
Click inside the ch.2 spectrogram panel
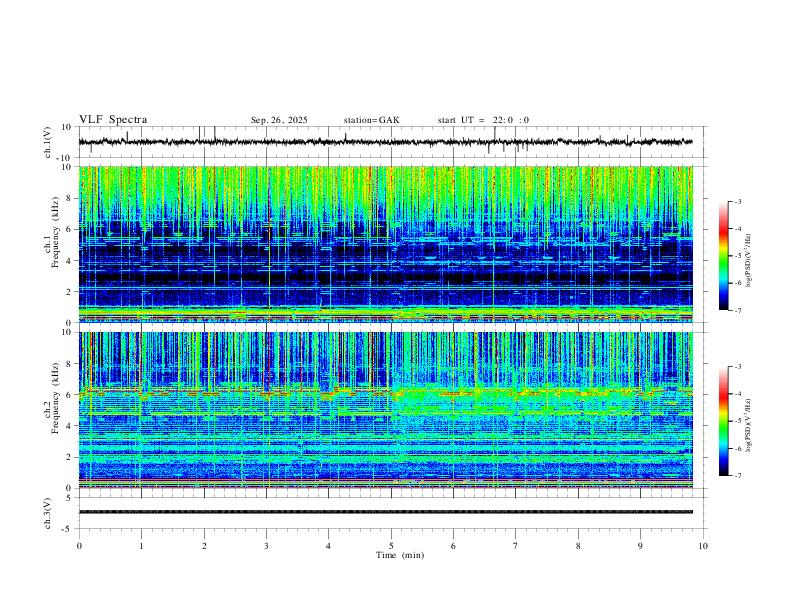[385, 410]
